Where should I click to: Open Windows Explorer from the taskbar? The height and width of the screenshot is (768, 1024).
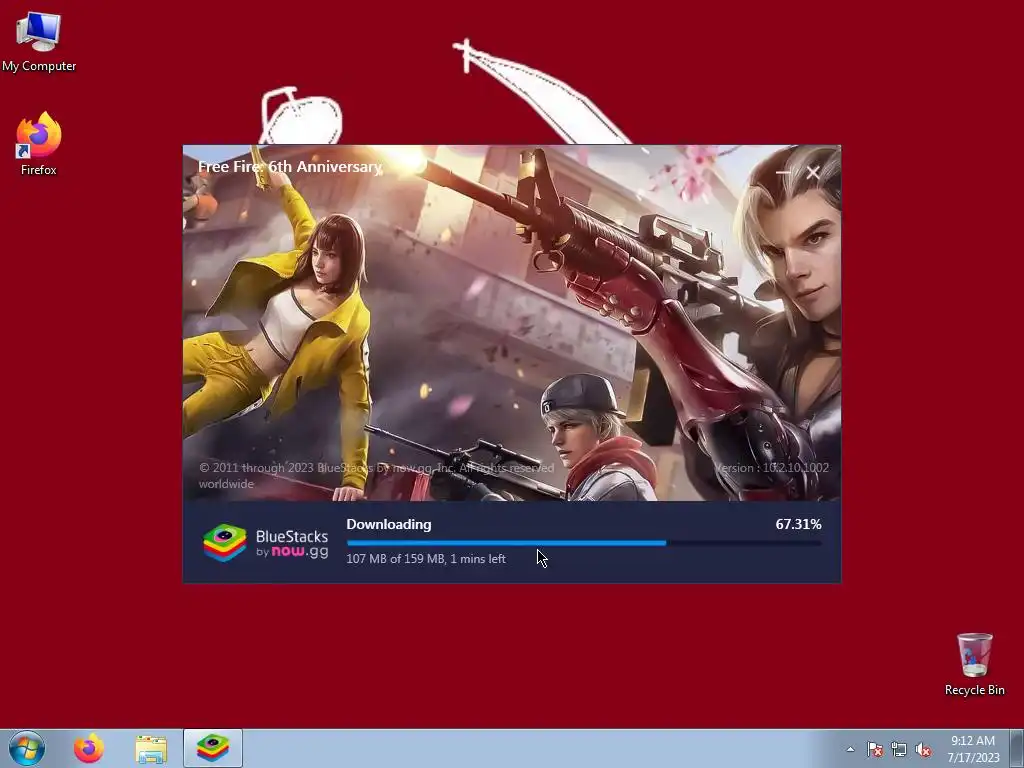click(x=151, y=748)
